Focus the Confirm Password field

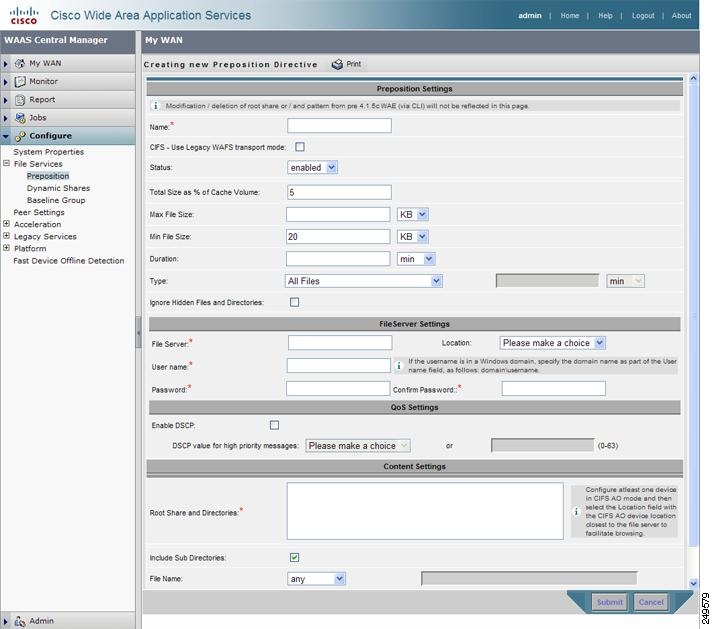tap(554, 388)
